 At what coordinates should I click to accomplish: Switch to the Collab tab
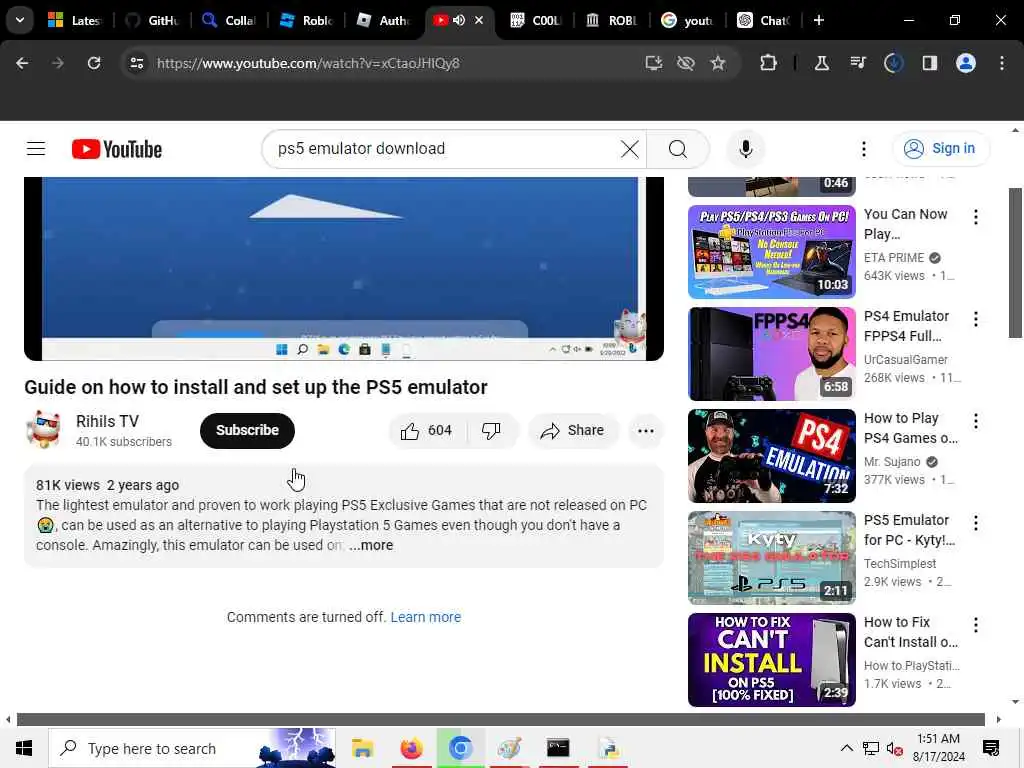click(x=230, y=20)
